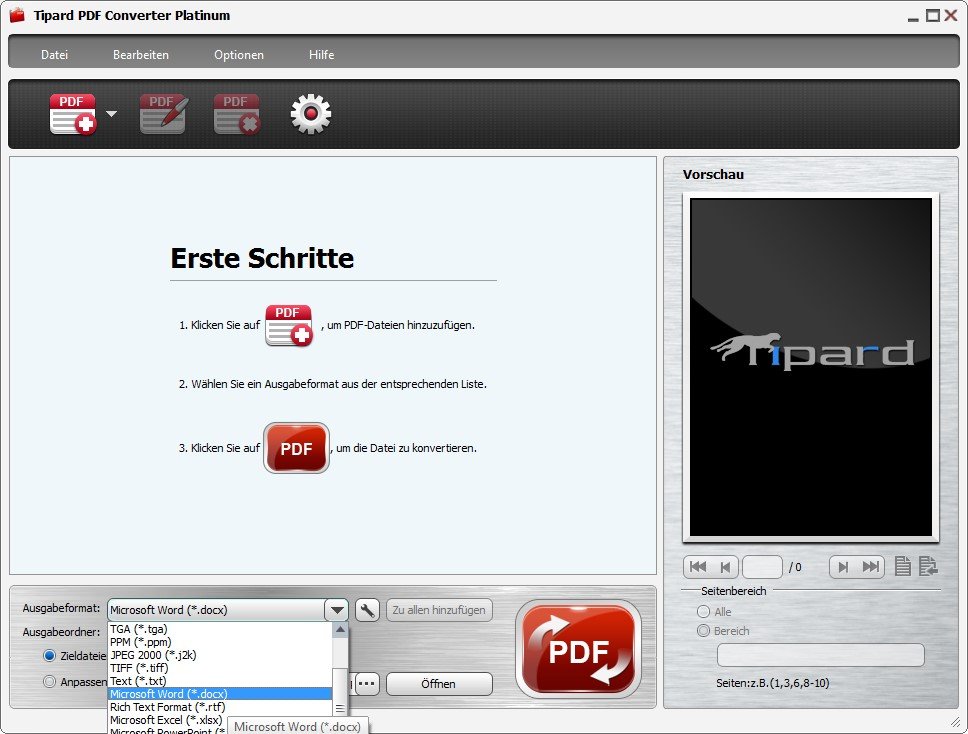Screen dimensions: 968x734
Task: Click the Remove PDF toolbar icon
Action: [x=237, y=114]
